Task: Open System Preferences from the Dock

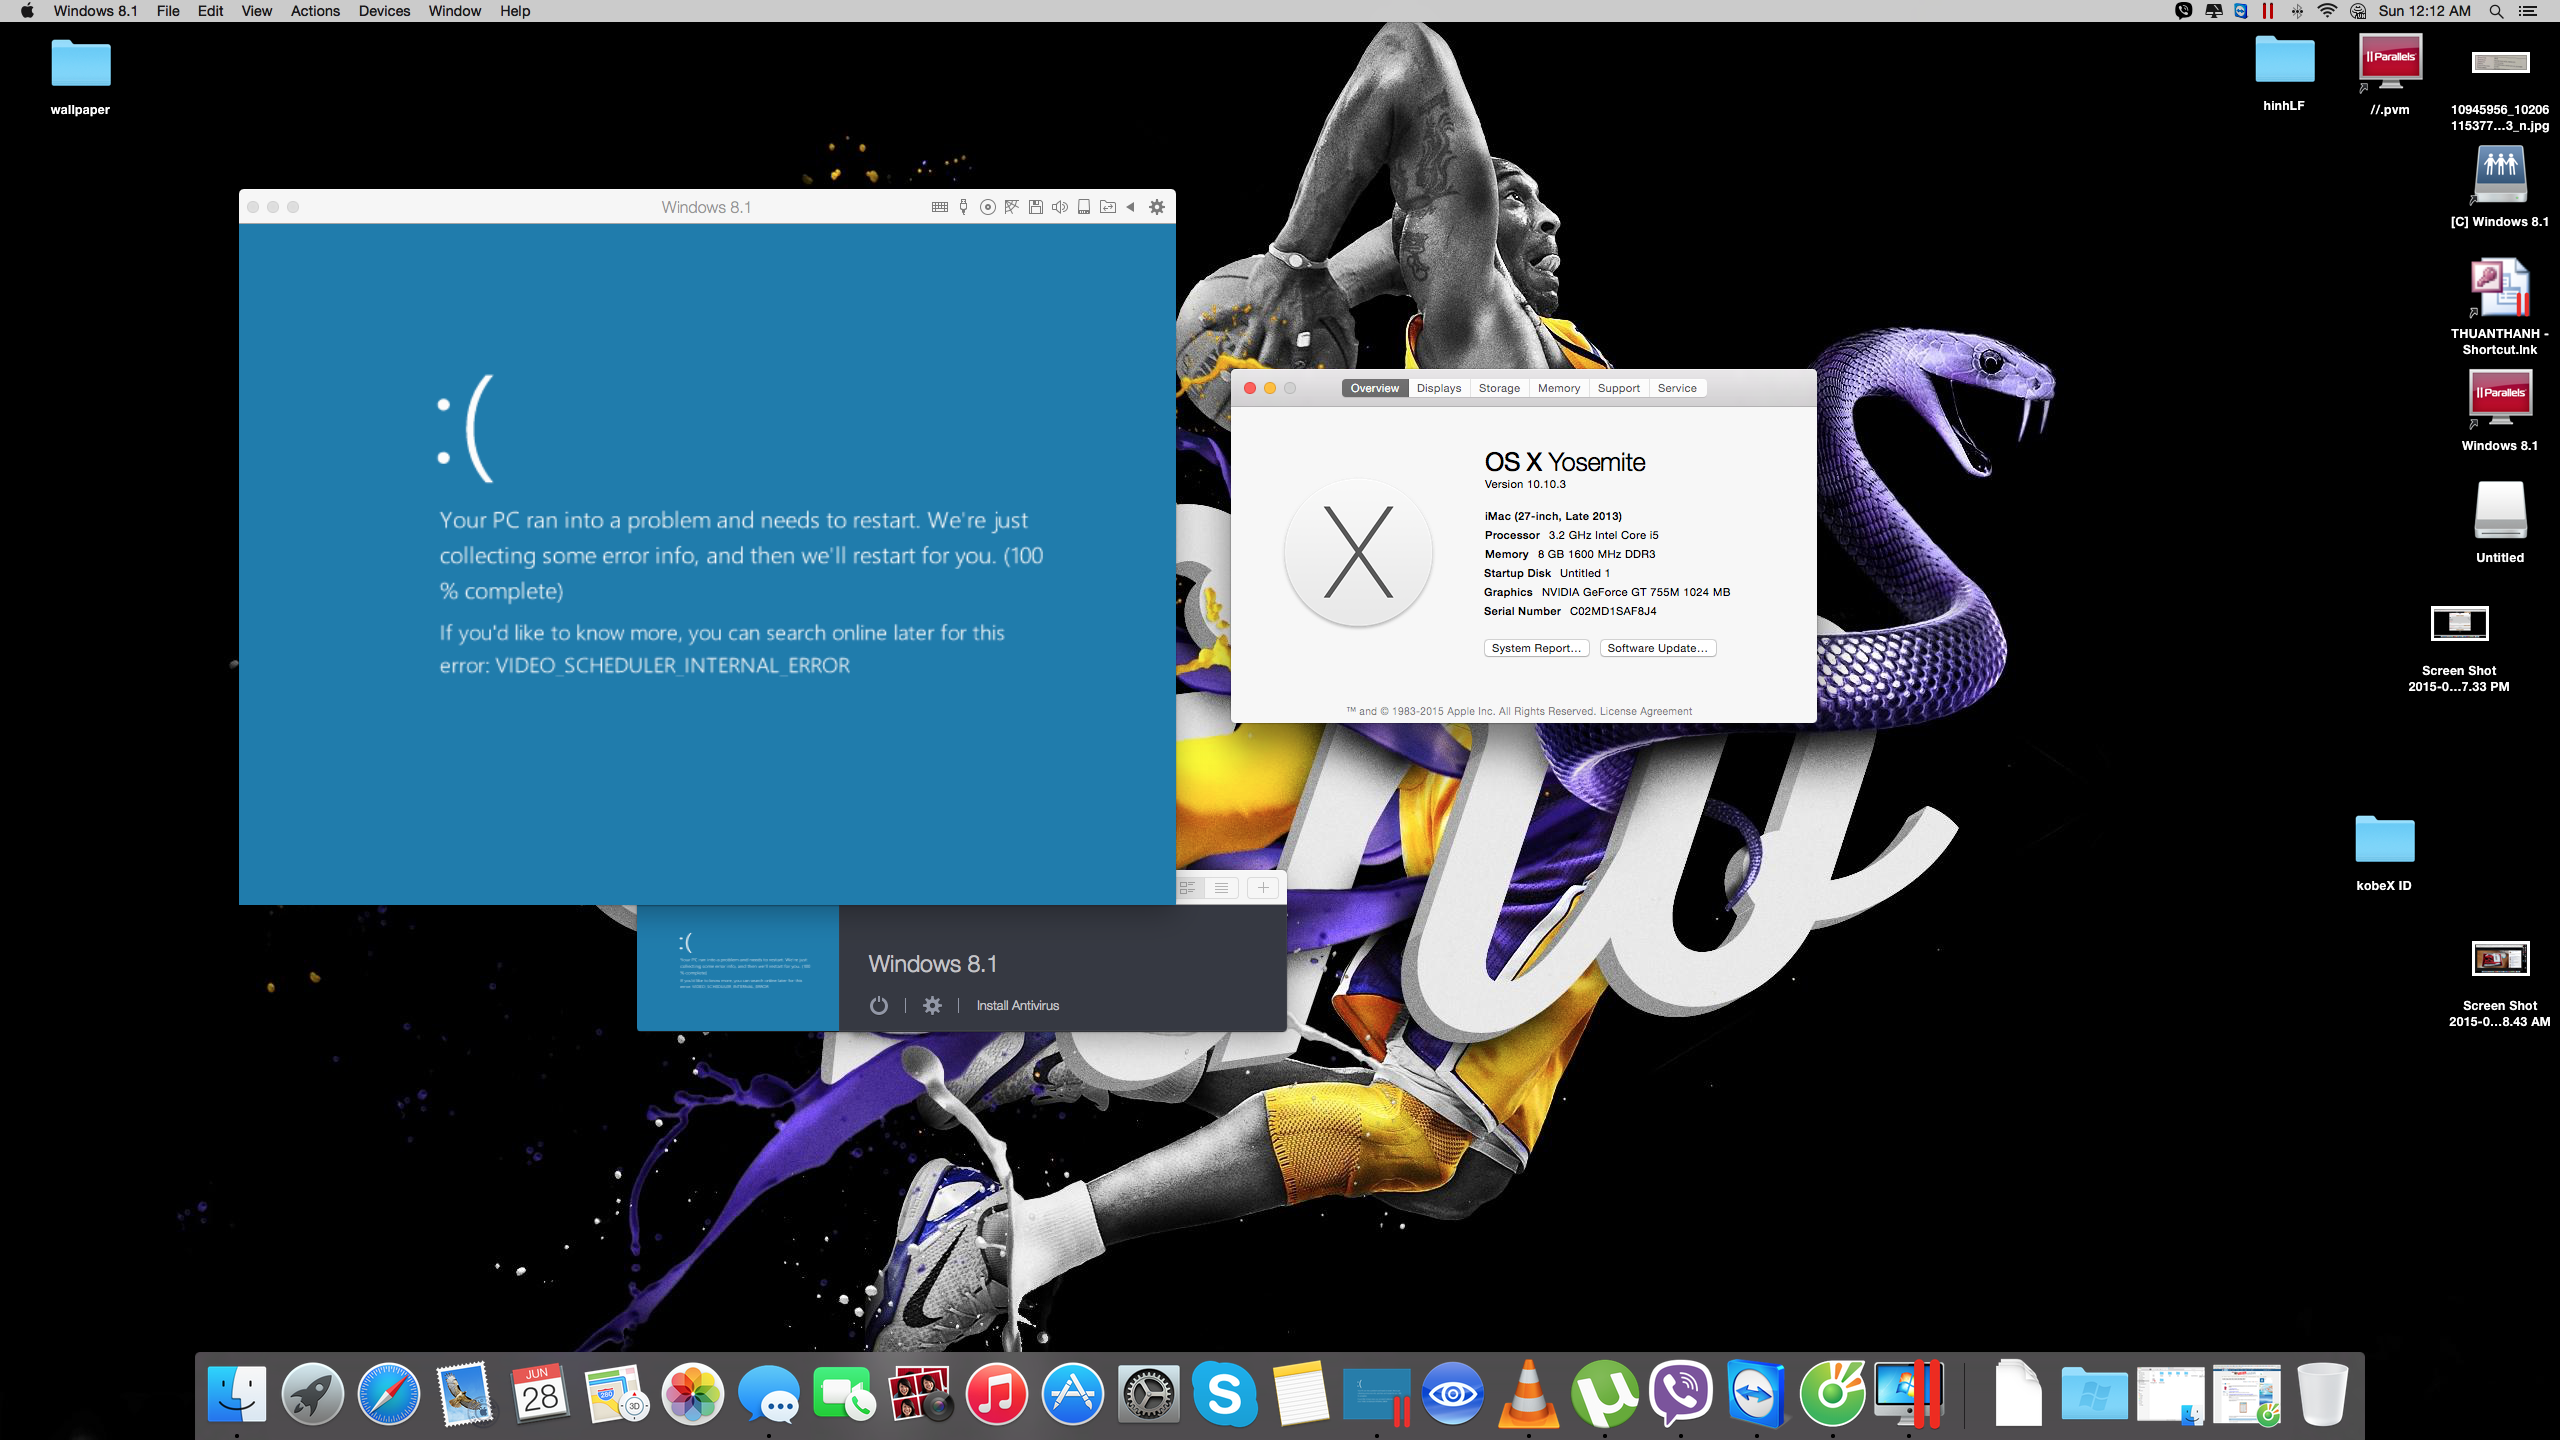Action: (1148, 1393)
